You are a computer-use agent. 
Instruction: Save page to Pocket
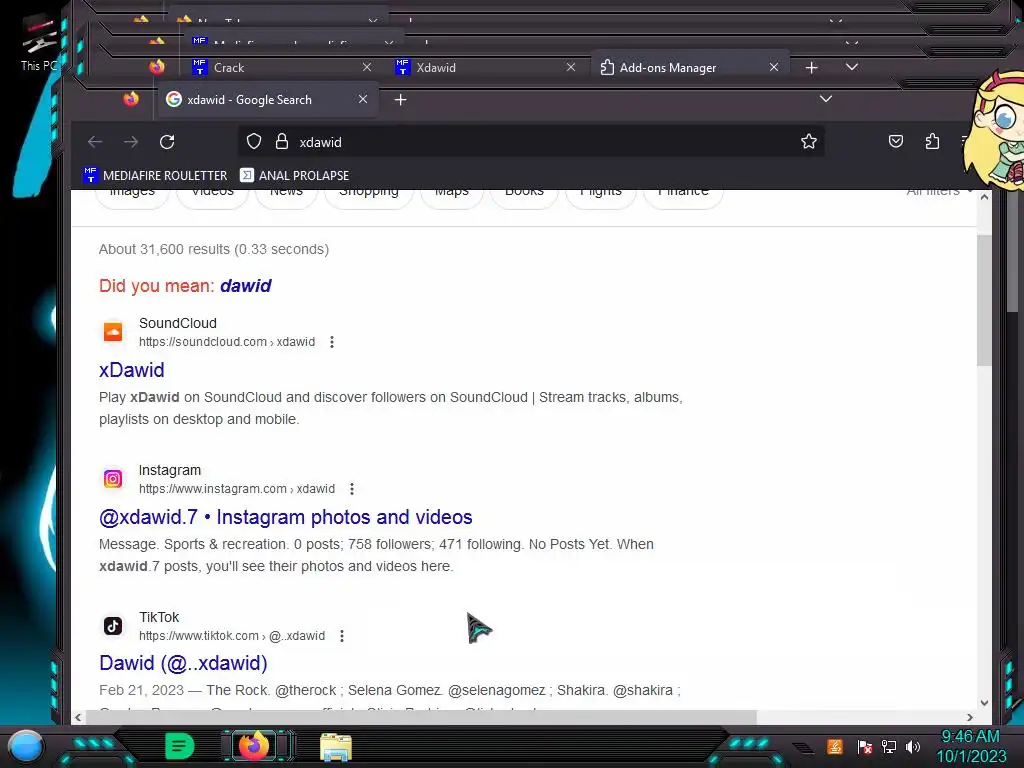tap(896, 141)
